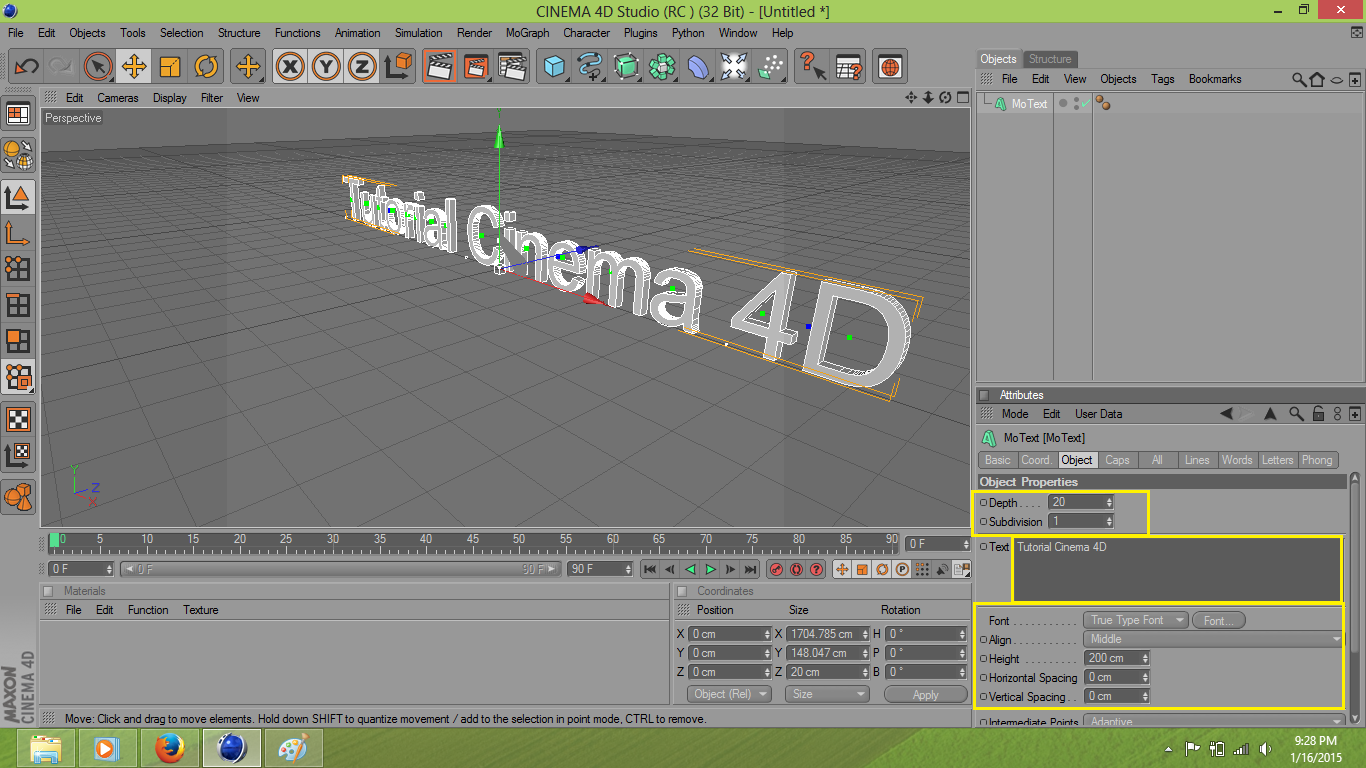
Task: Switch to the Structure tab
Action: tap(1050, 59)
